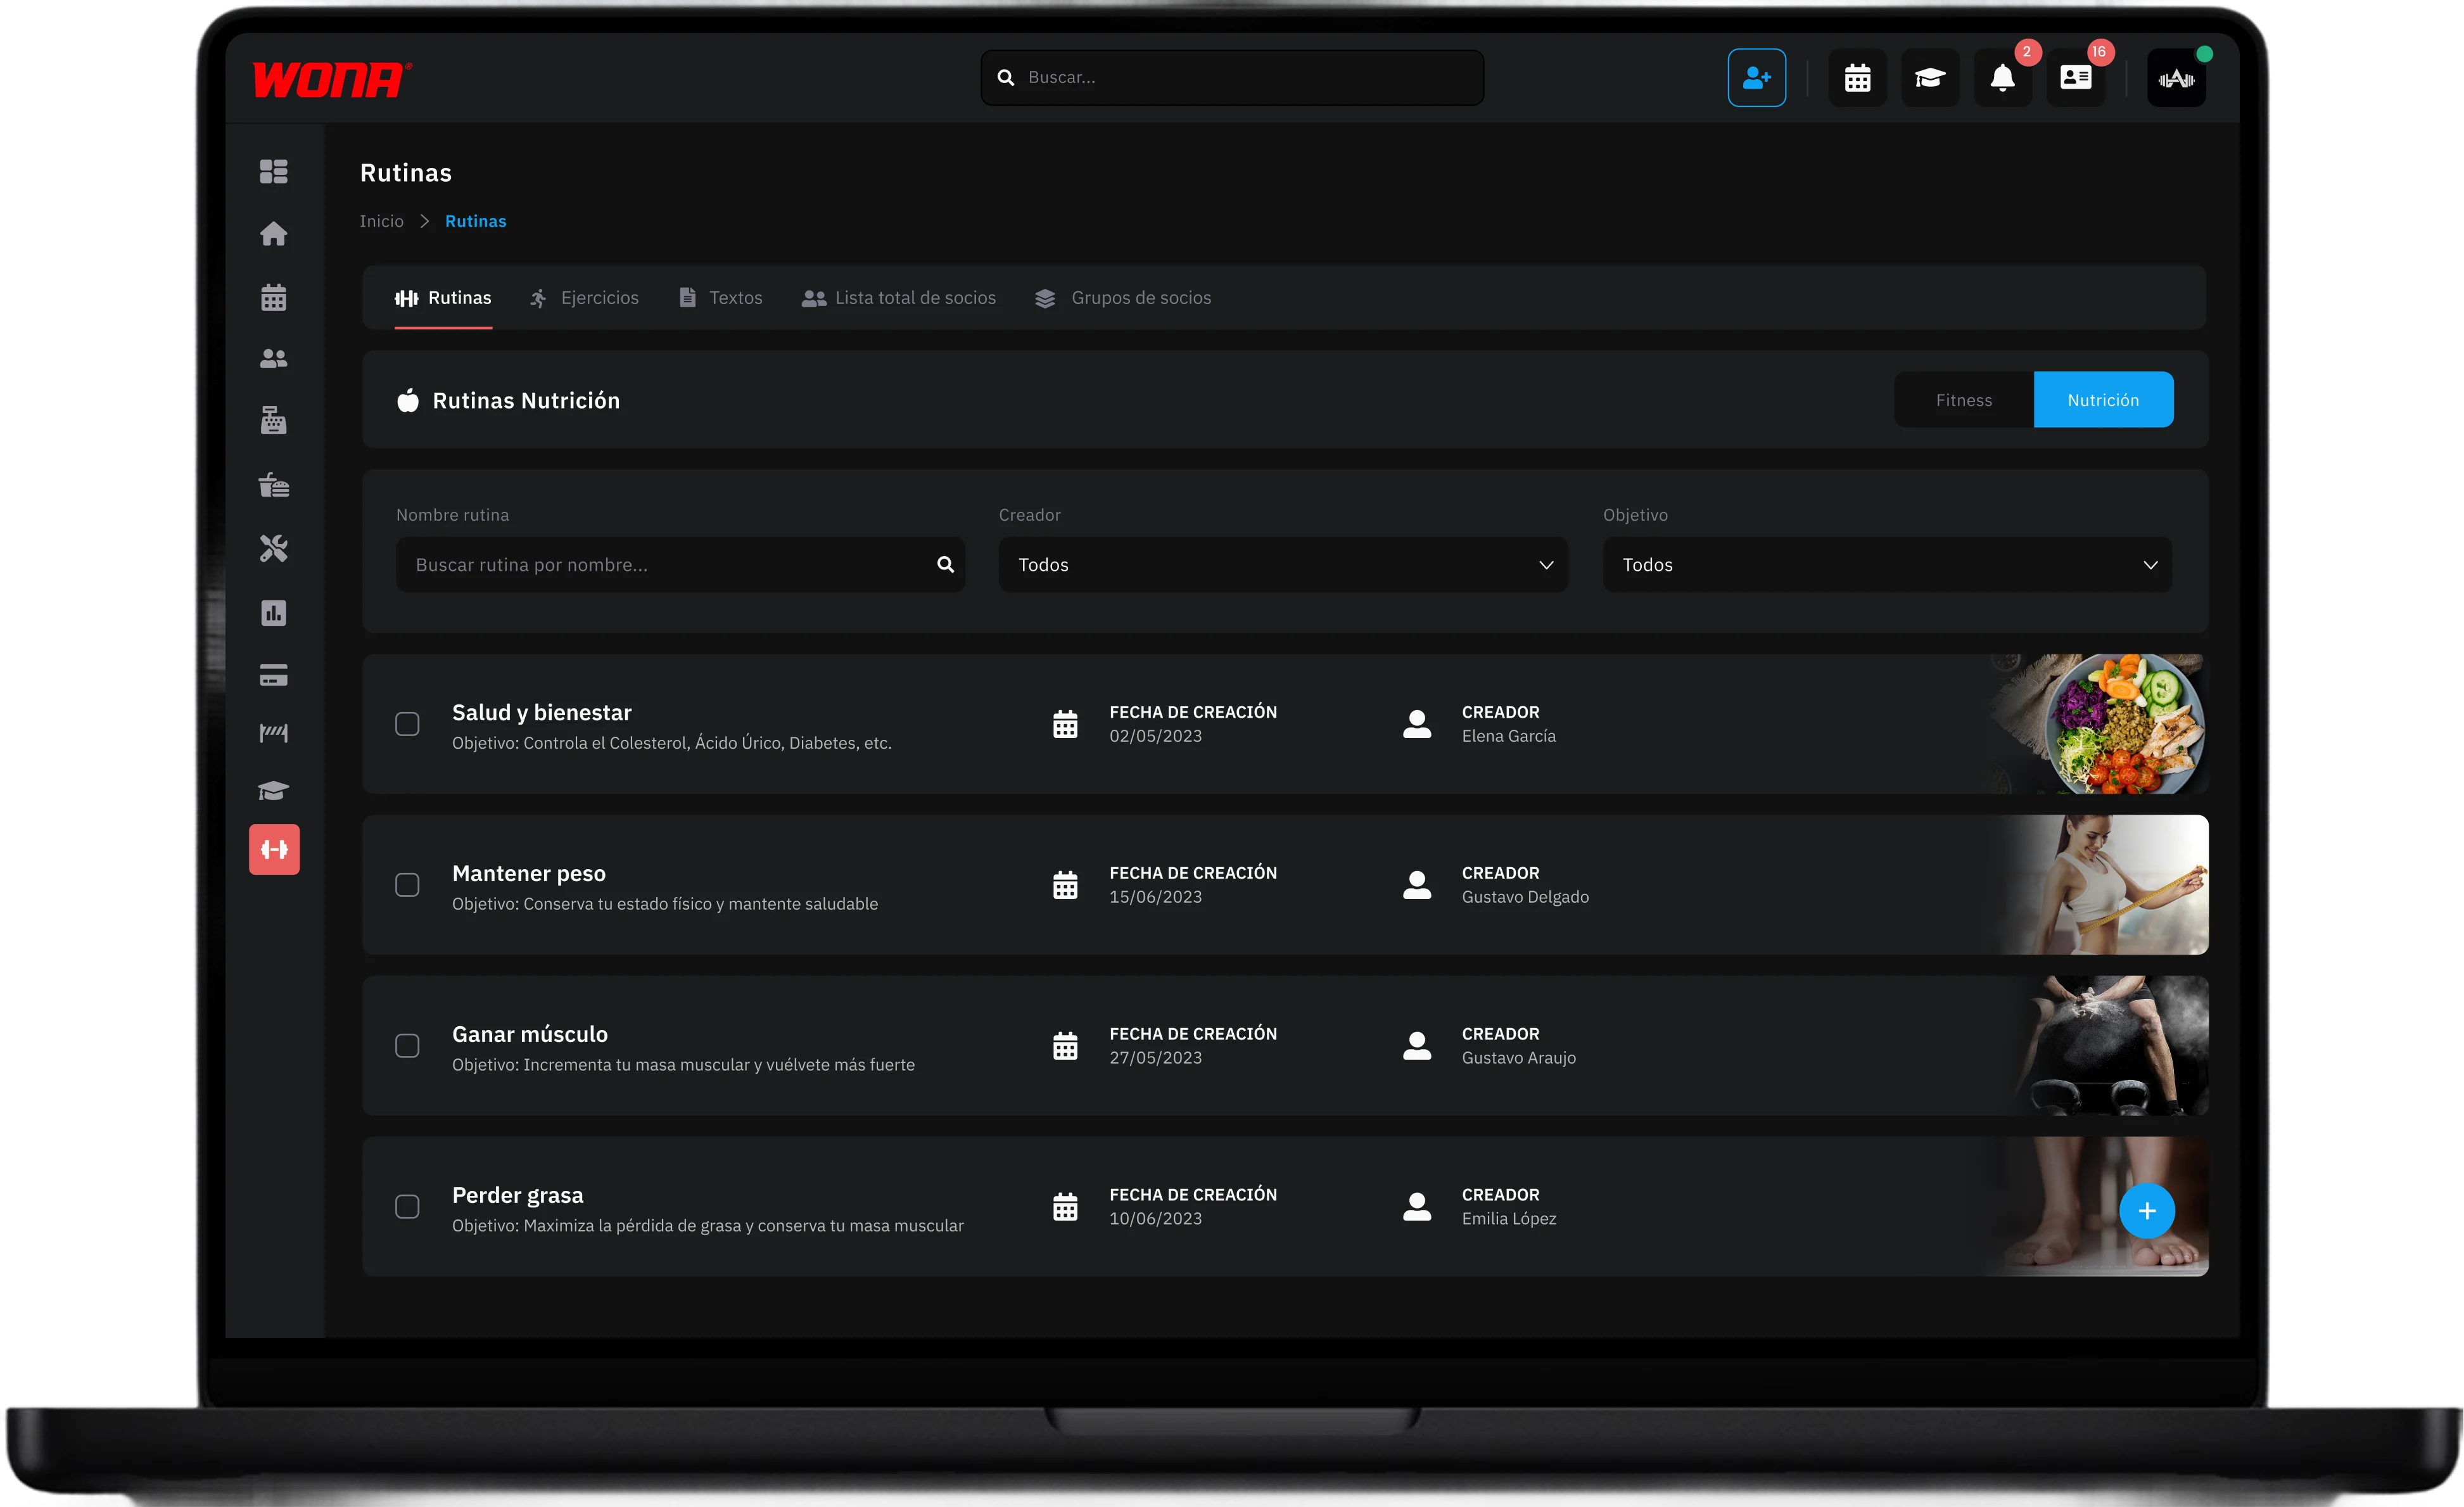The width and height of the screenshot is (2464, 1507).
Task: Click objective text about pérdida de grasa
Action: click(707, 1226)
